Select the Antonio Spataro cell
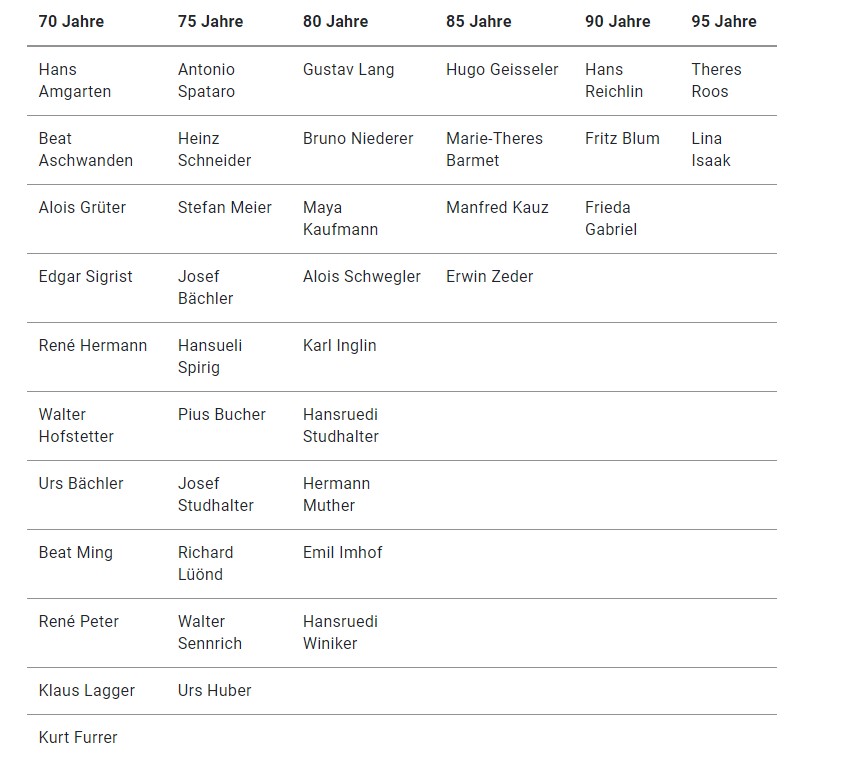Viewport: 842px width, 765px height. [x=207, y=80]
